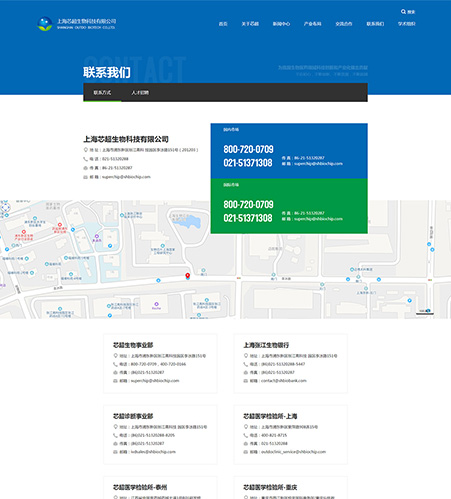Open the 产业布局 navigation item

[313, 24]
